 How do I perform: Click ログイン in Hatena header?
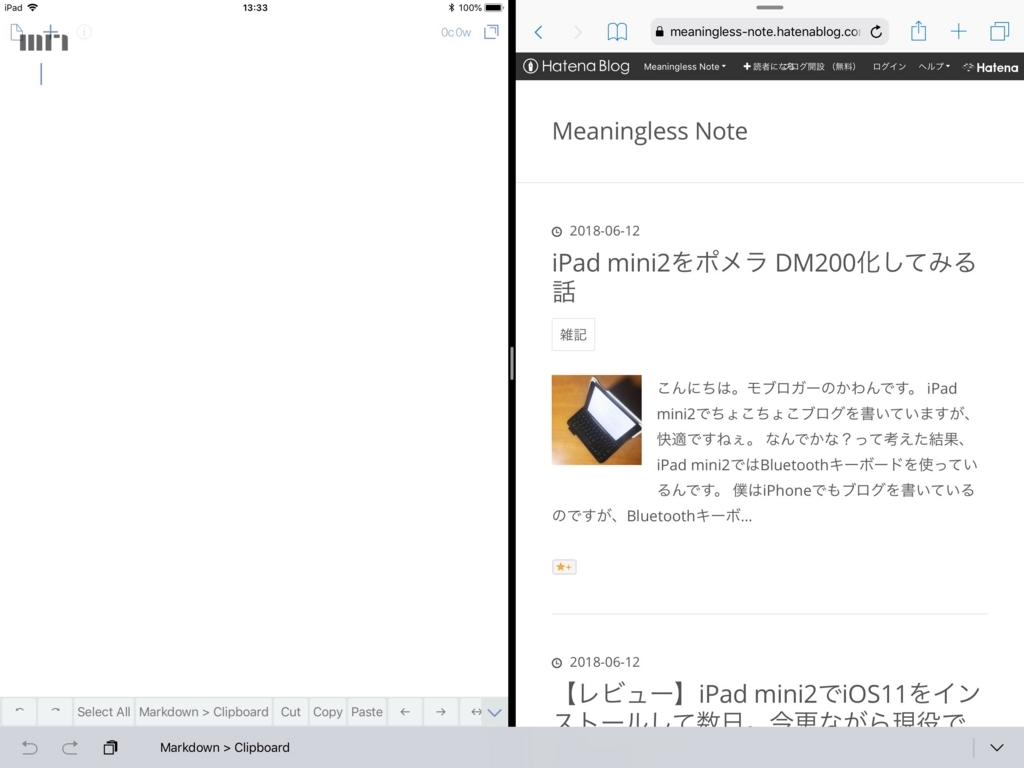tap(889, 67)
